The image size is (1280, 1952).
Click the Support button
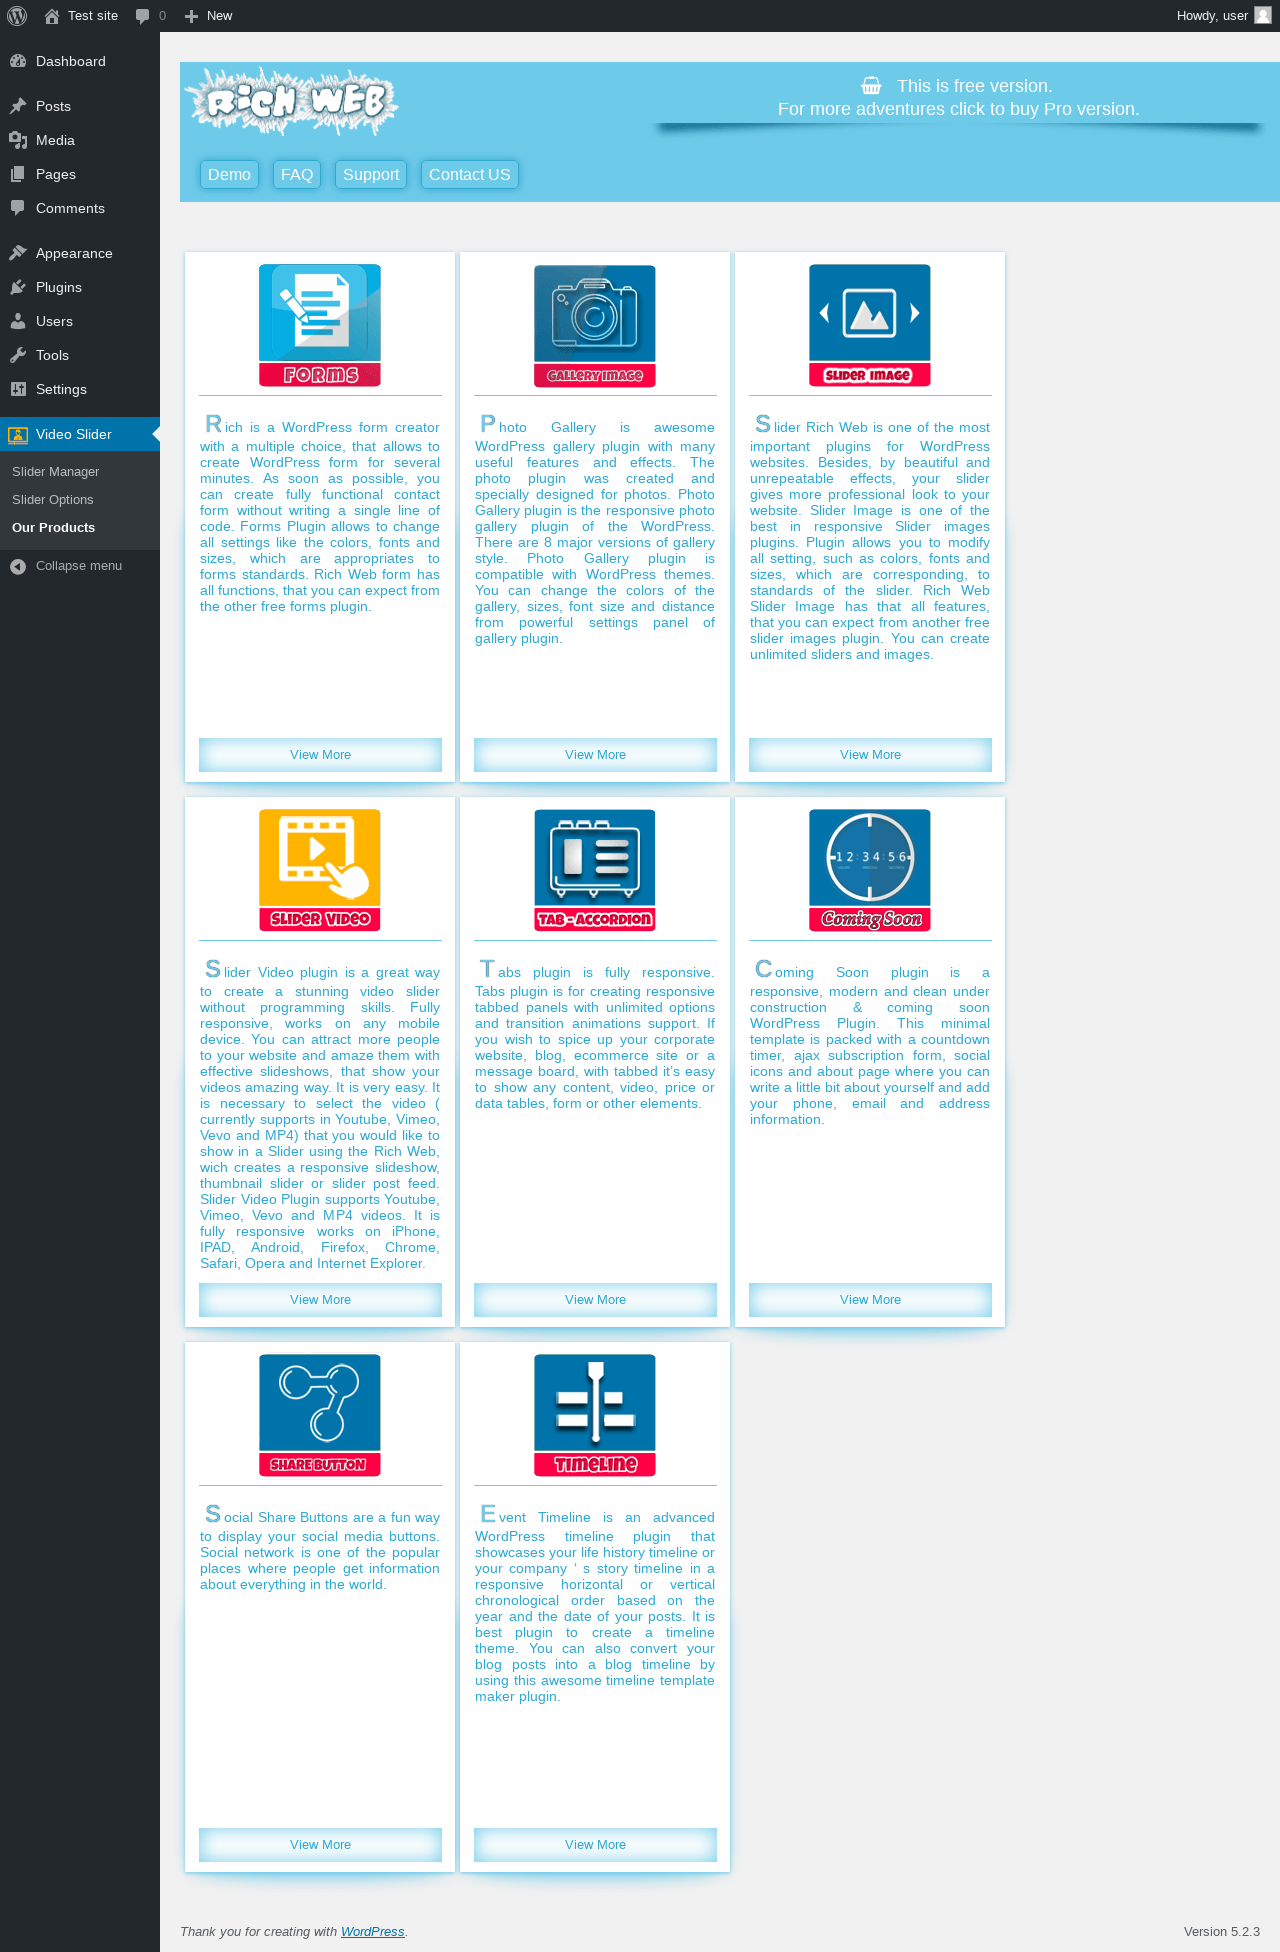point(371,175)
